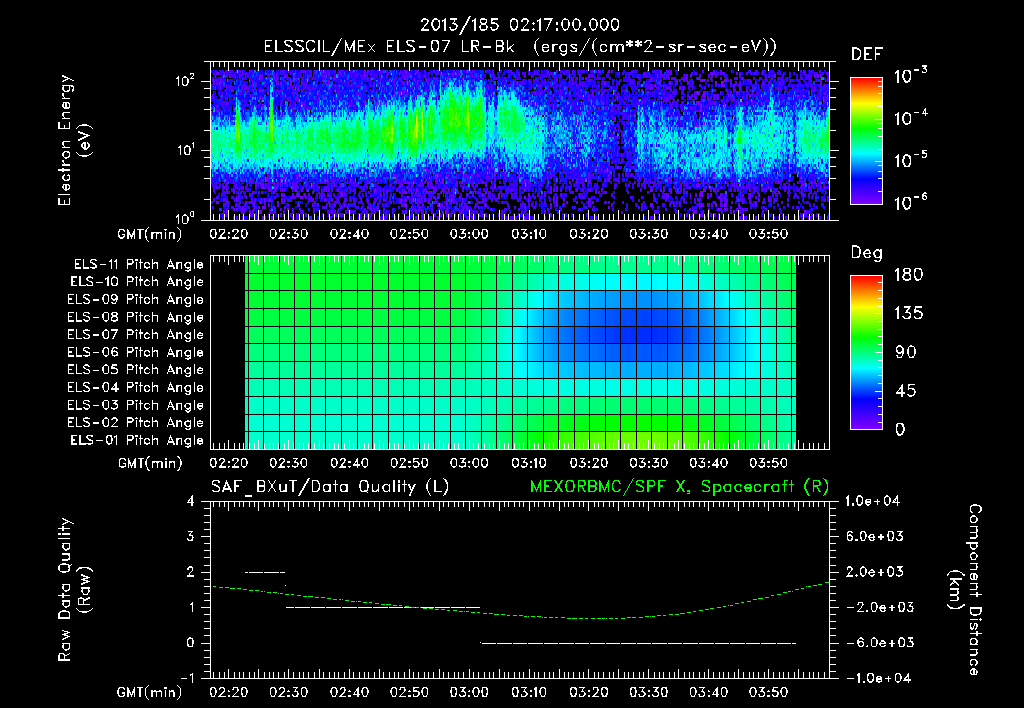Click 02:20 tick on spectrogram time axis

229,234
